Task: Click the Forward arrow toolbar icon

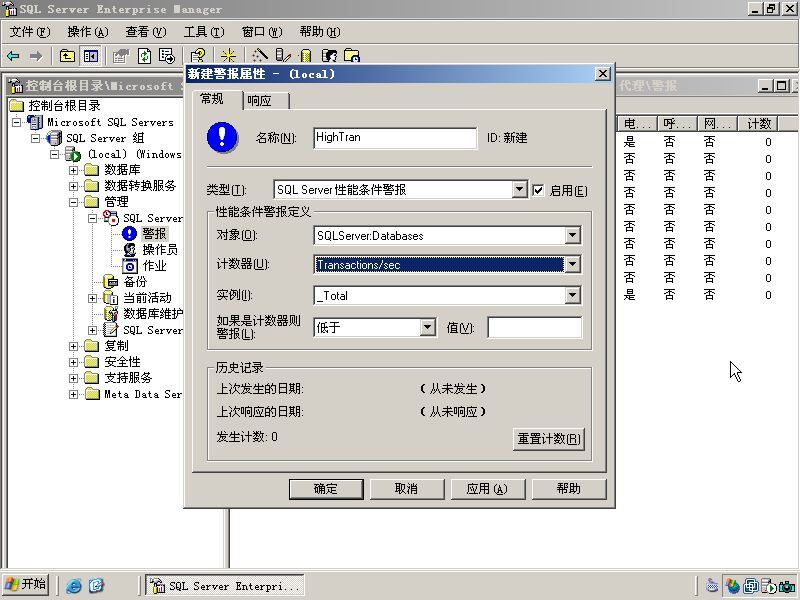Action: pos(36,56)
